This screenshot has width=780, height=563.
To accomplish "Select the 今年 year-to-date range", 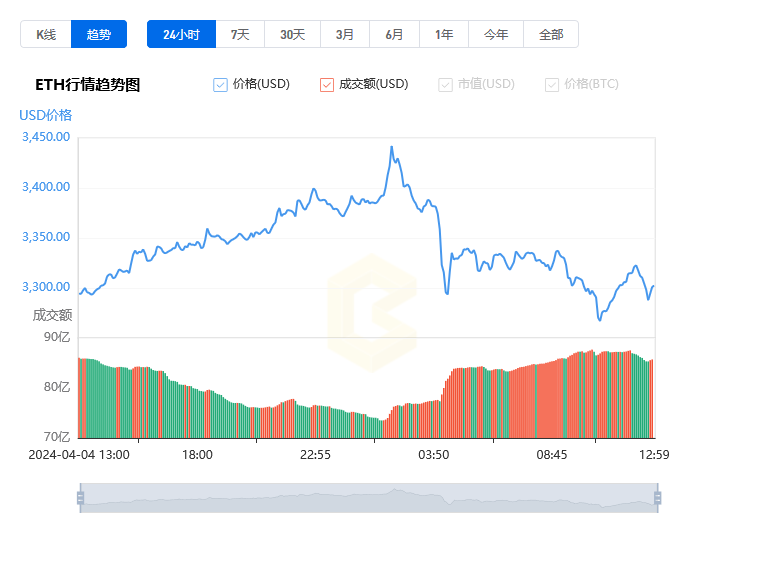I will pyautogui.click(x=496, y=34).
